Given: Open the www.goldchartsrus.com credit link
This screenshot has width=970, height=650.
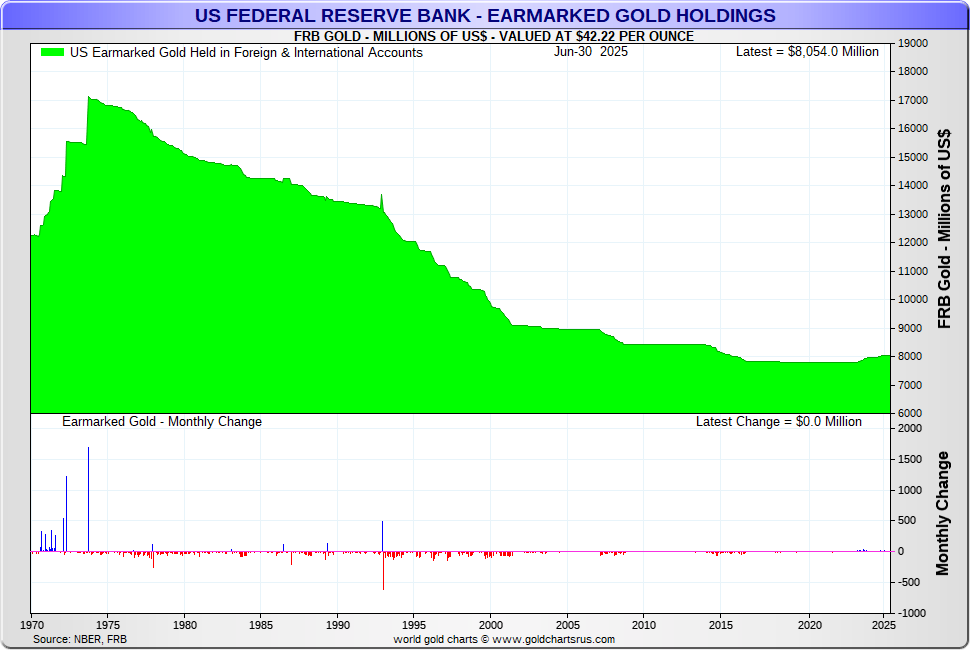Looking at the screenshot, I should click(x=554, y=639).
